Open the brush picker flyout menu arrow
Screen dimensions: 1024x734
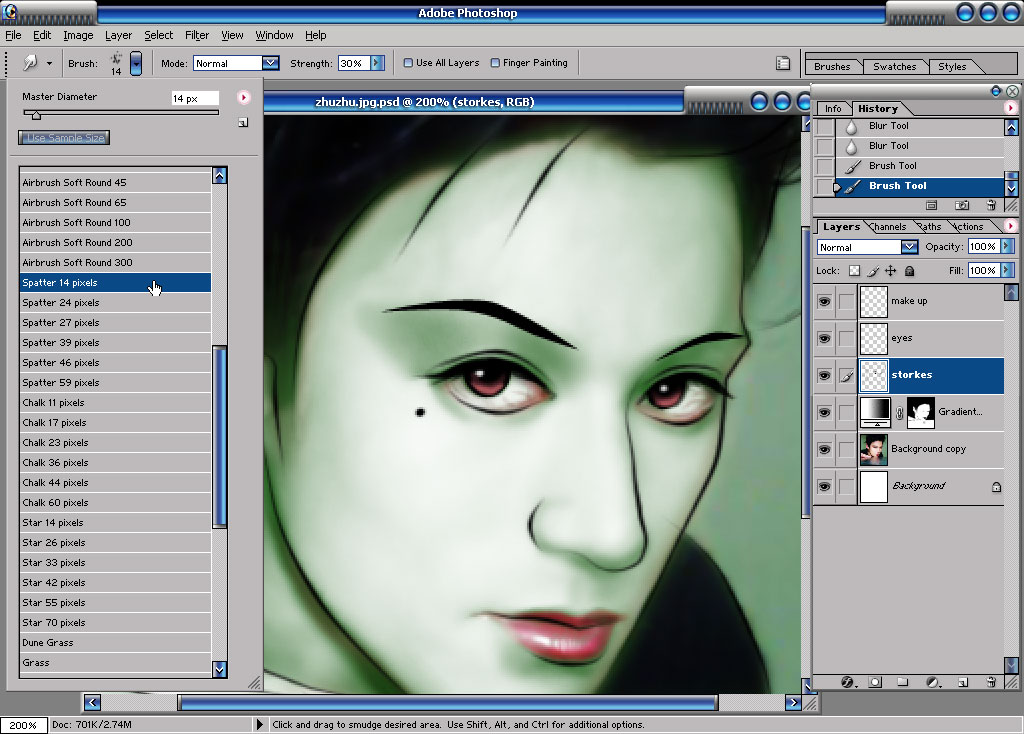tap(244, 97)
